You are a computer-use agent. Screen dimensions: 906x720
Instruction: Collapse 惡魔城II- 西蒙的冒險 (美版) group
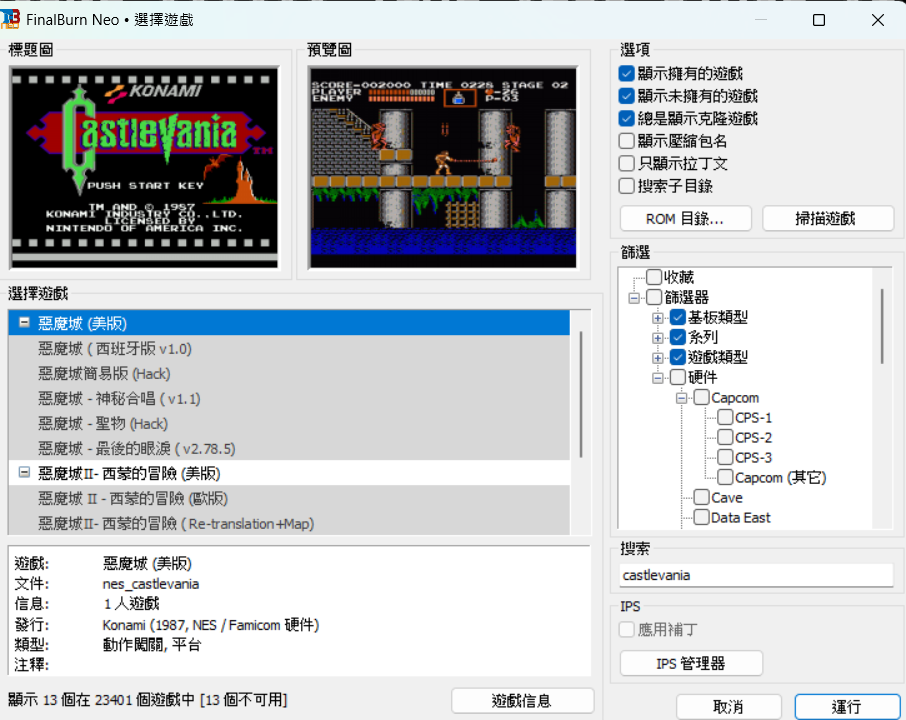click(x=24, y=473)
